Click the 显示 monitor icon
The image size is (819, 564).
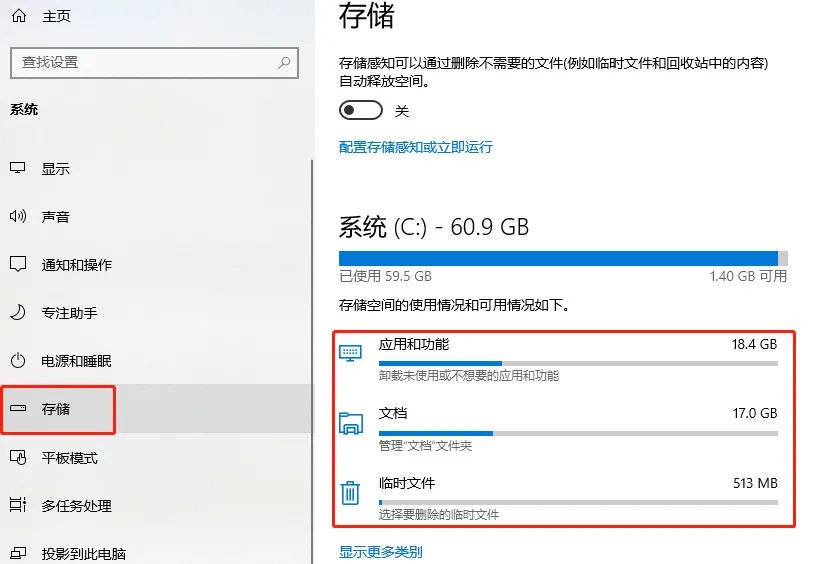(18, 168)
